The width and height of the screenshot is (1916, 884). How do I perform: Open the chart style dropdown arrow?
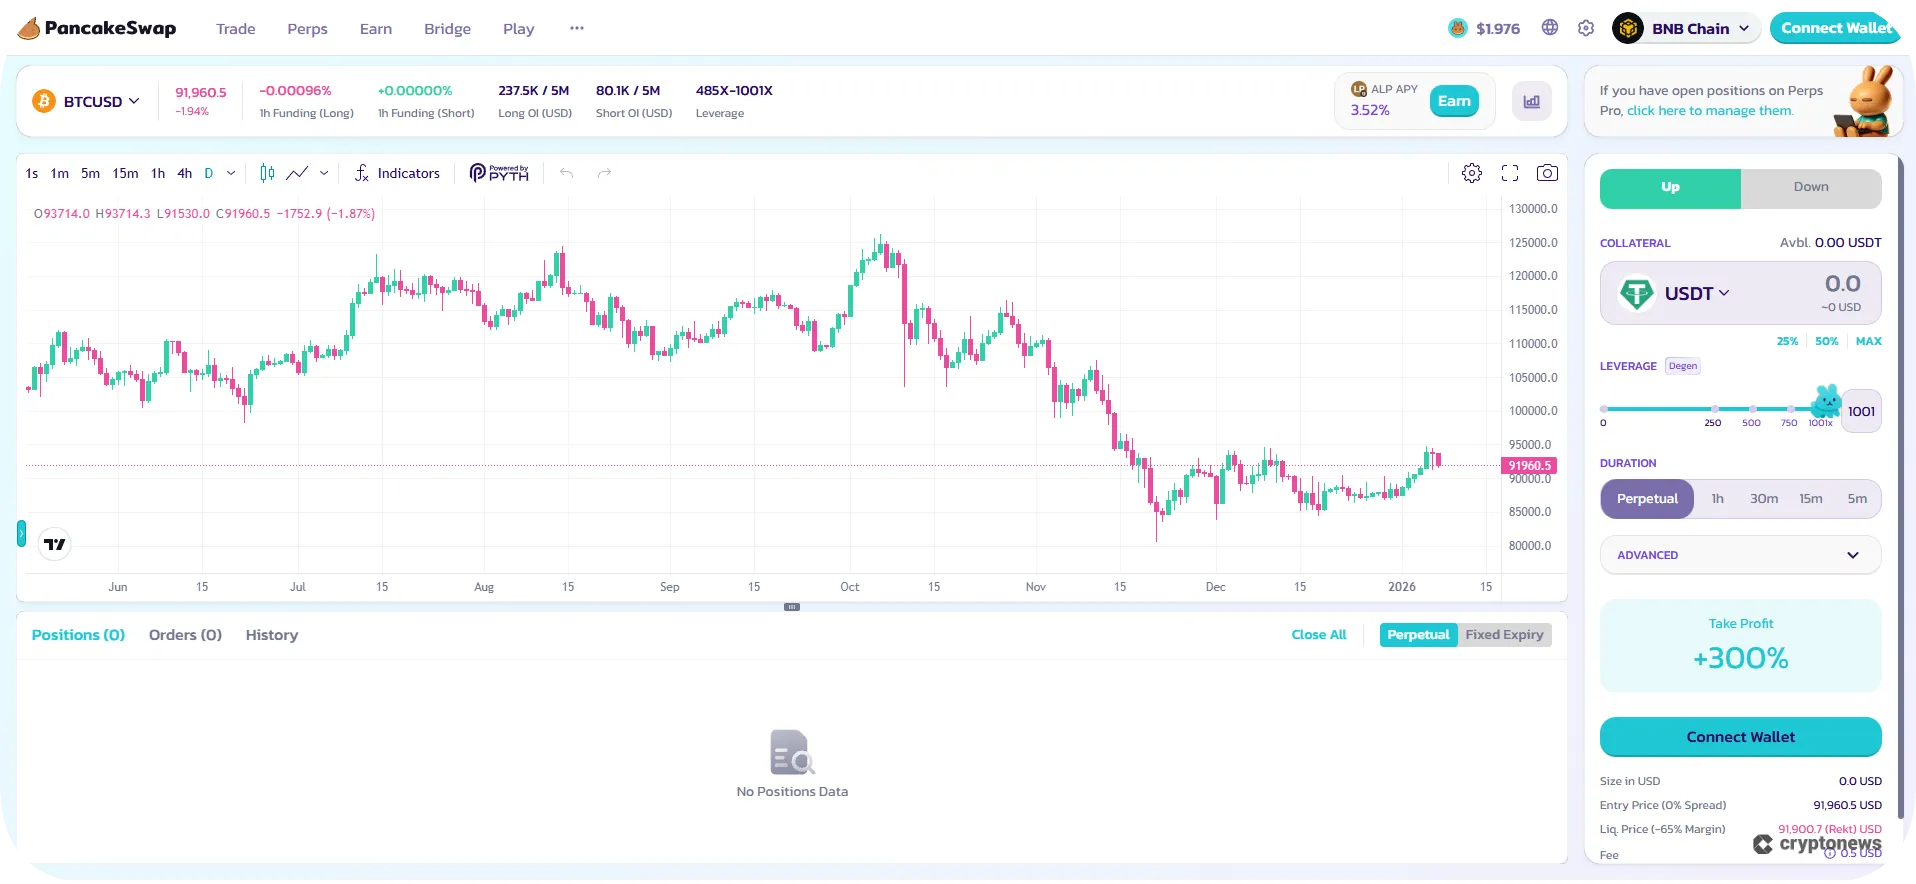tap(324, 173)
